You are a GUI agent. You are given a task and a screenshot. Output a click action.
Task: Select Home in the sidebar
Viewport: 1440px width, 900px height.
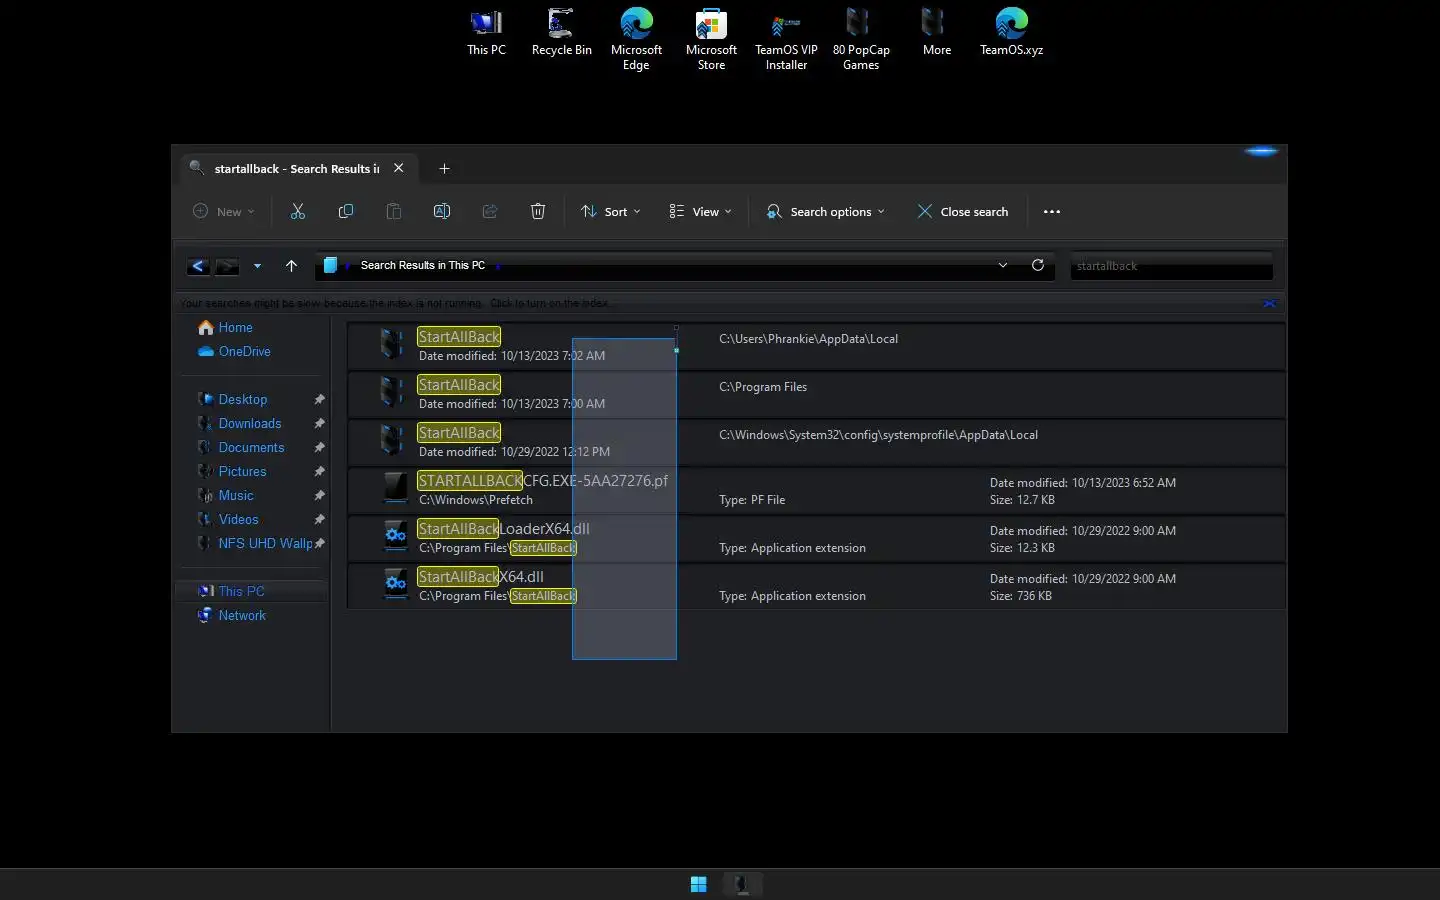235,327
